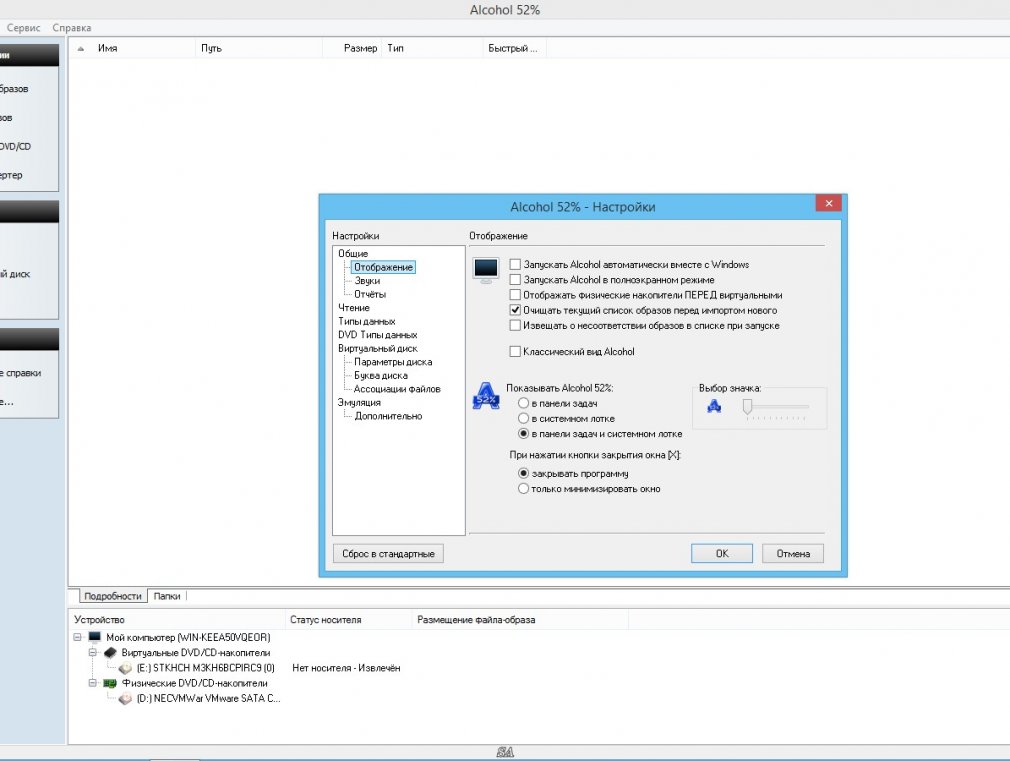Select the '(D:) NECVMWar VMware SATA' drive
This screenshot has height=761, width=1010.
(208, 698)
